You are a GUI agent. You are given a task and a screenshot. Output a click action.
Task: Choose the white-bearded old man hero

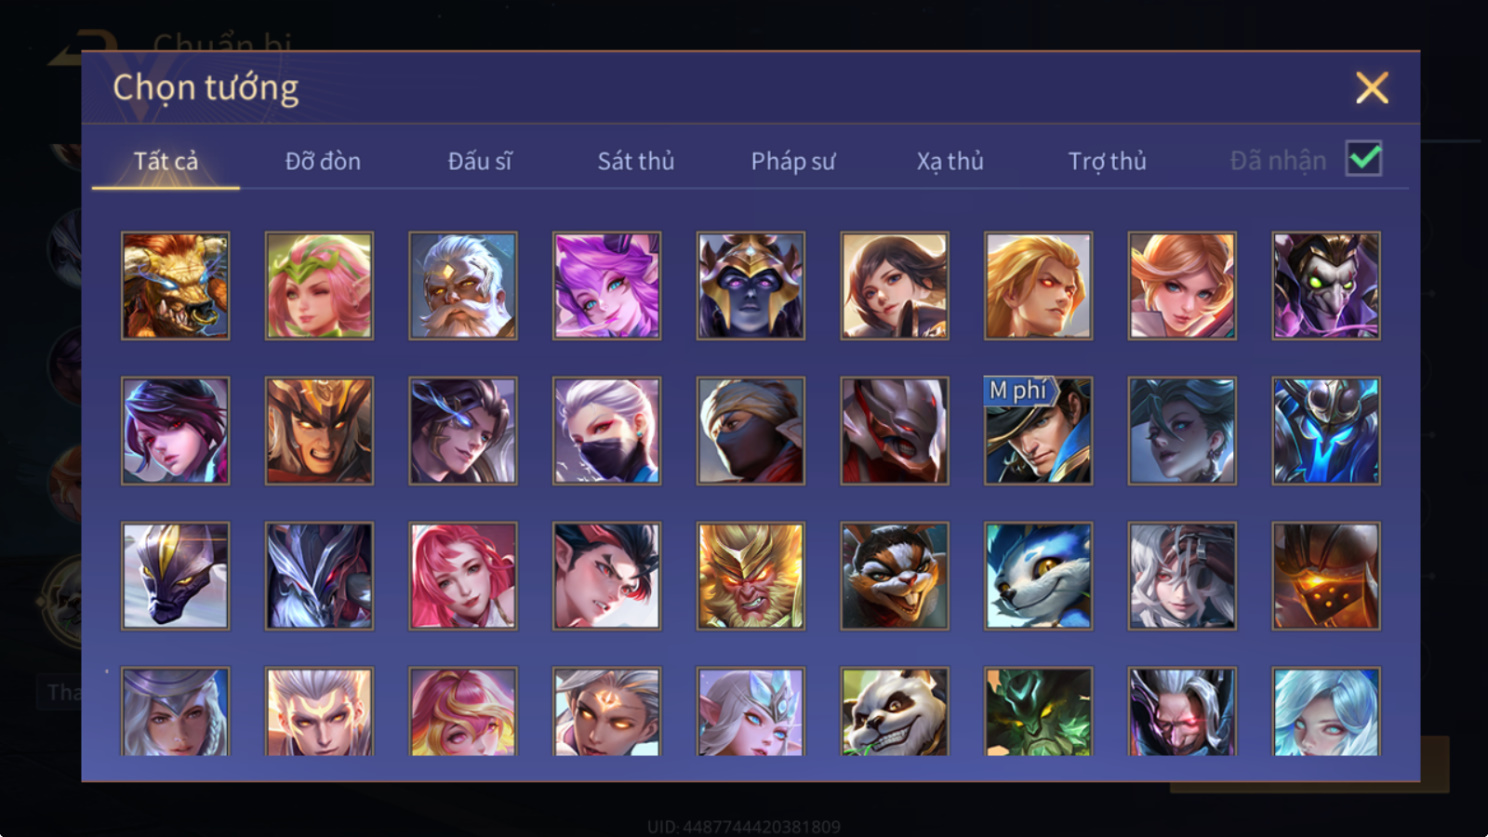coord(463,286)
